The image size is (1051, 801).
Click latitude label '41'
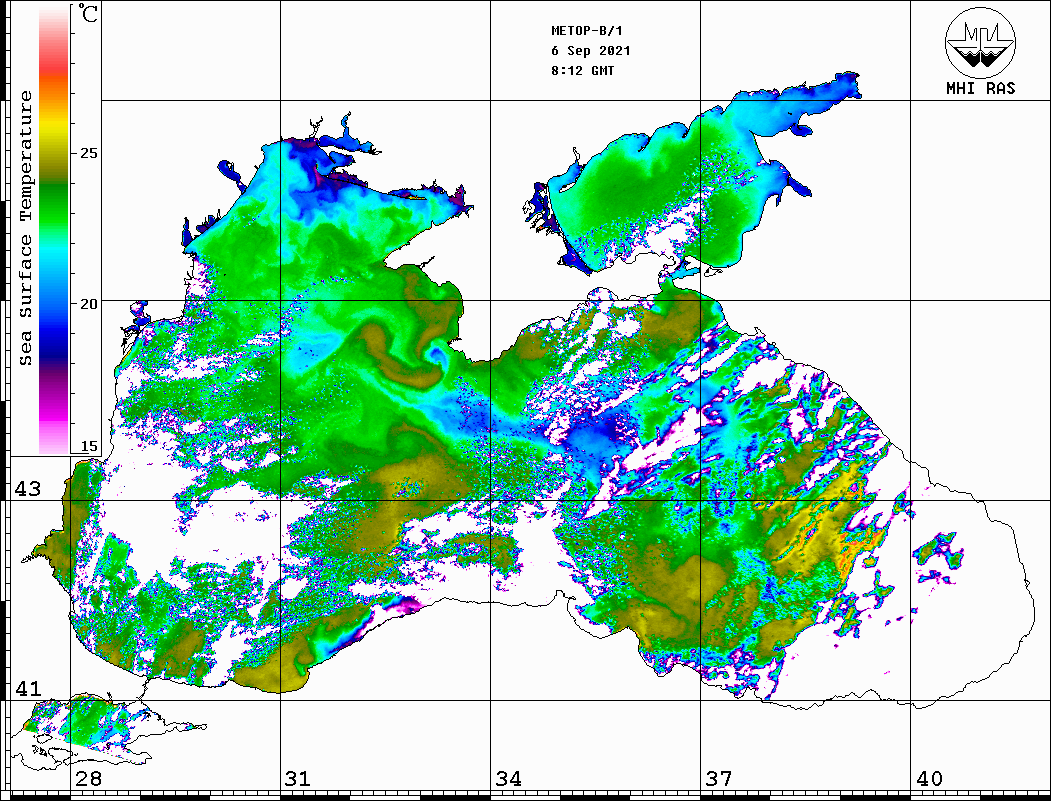pos(27,689)
